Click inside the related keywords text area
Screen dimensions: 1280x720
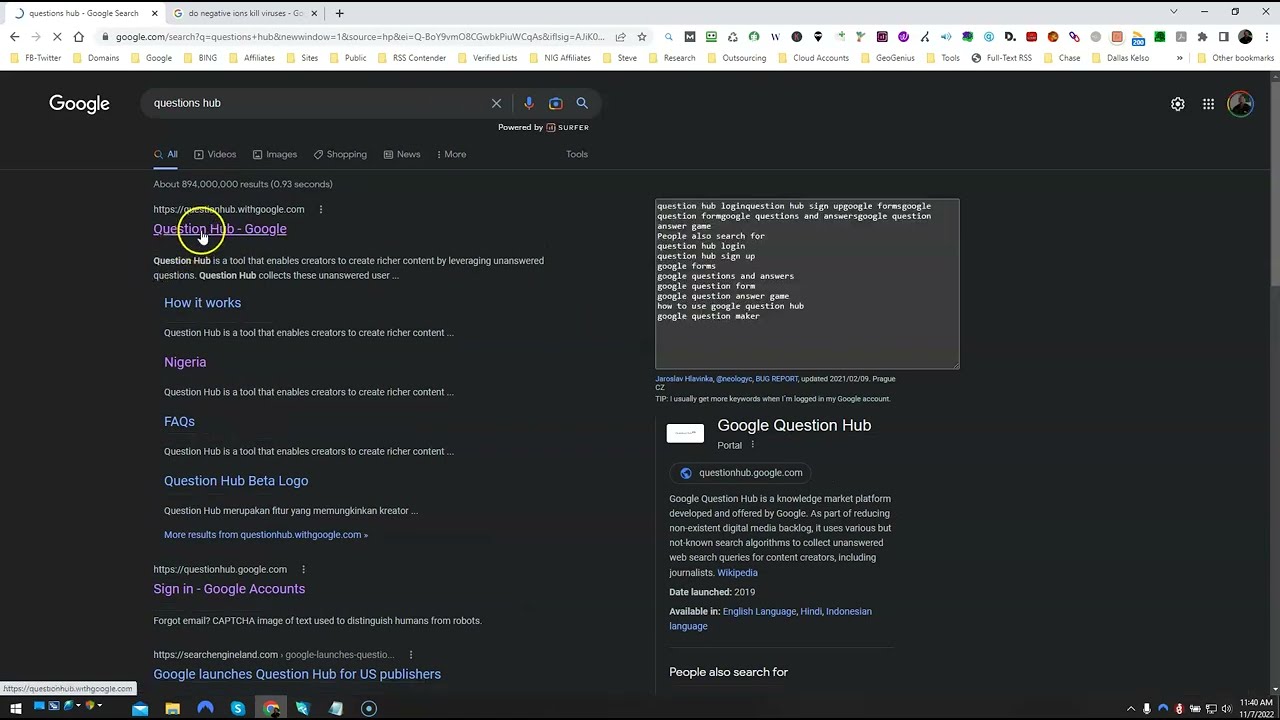click(x=807, y=284)
